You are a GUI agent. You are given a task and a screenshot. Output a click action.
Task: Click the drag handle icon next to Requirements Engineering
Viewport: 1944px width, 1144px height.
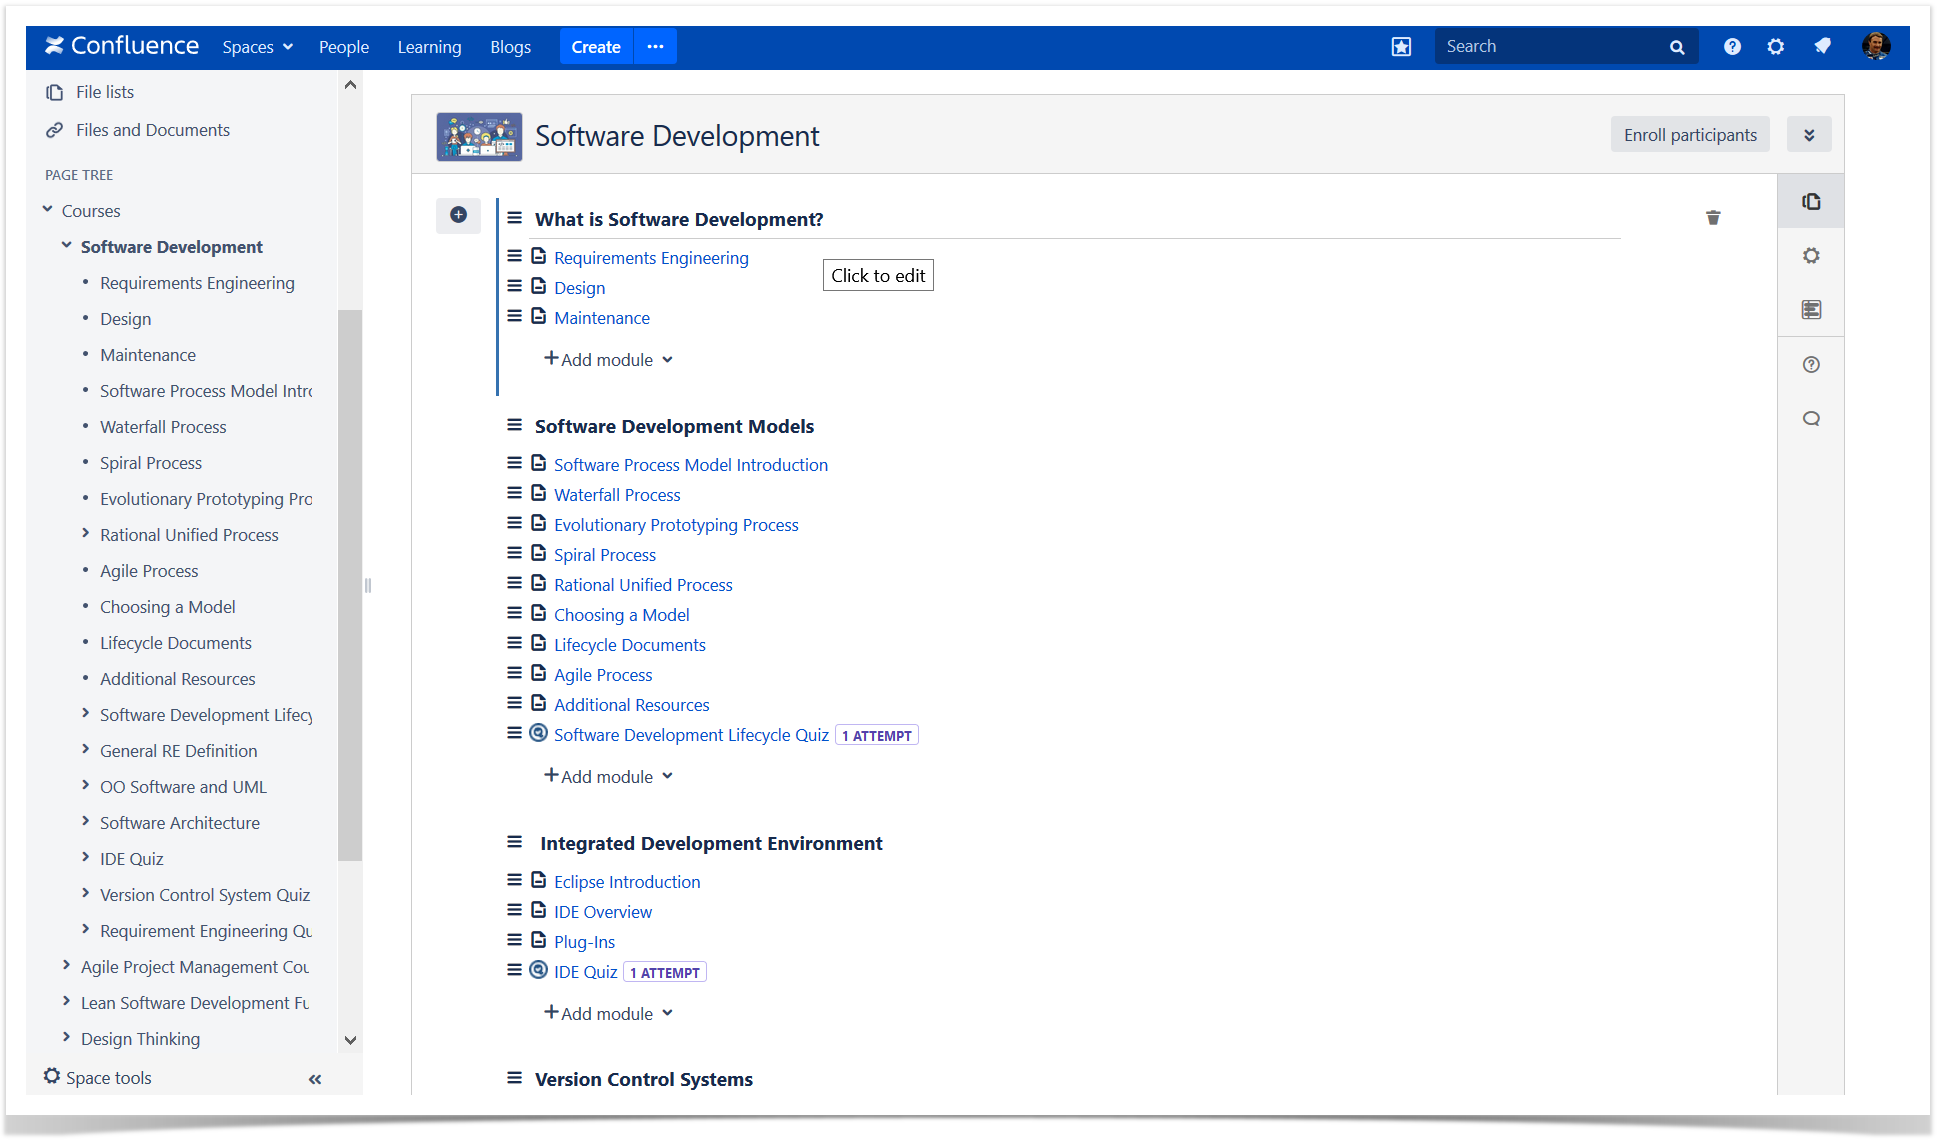click(x=517, y=256)
